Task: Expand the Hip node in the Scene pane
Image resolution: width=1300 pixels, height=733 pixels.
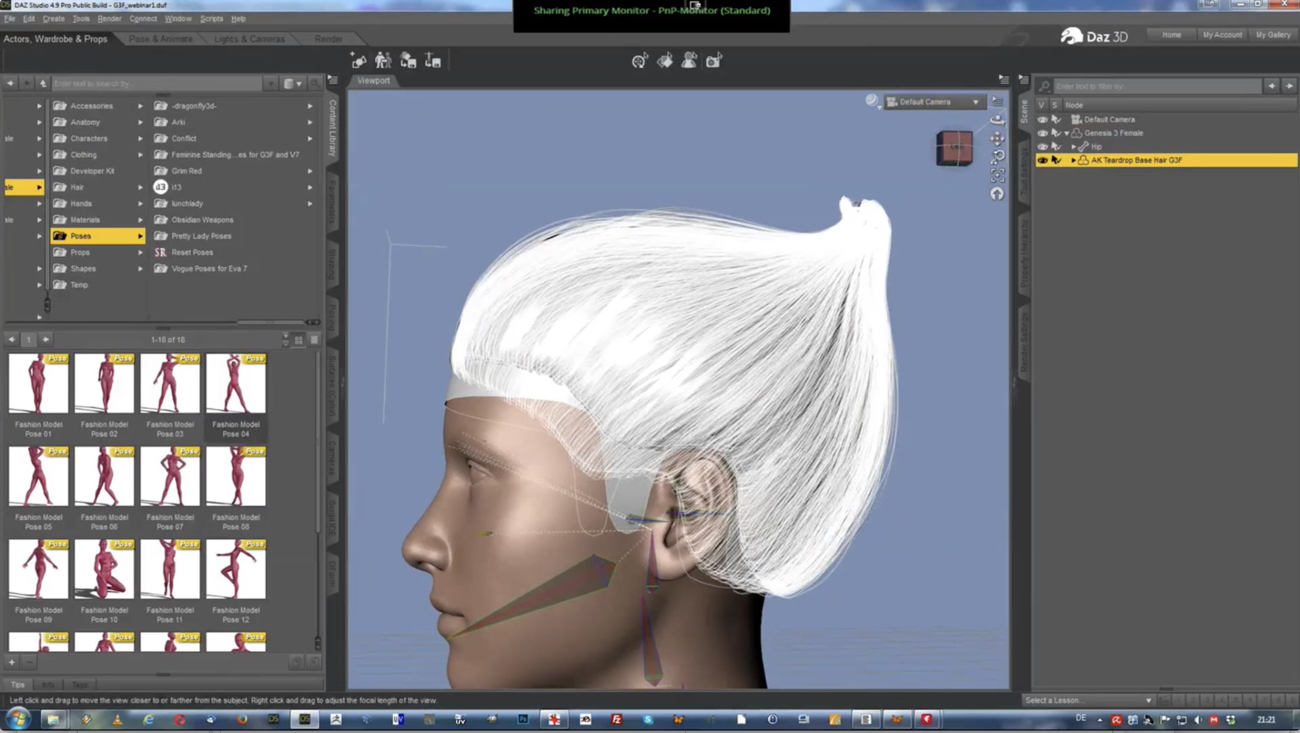Action: (1073, 145)
